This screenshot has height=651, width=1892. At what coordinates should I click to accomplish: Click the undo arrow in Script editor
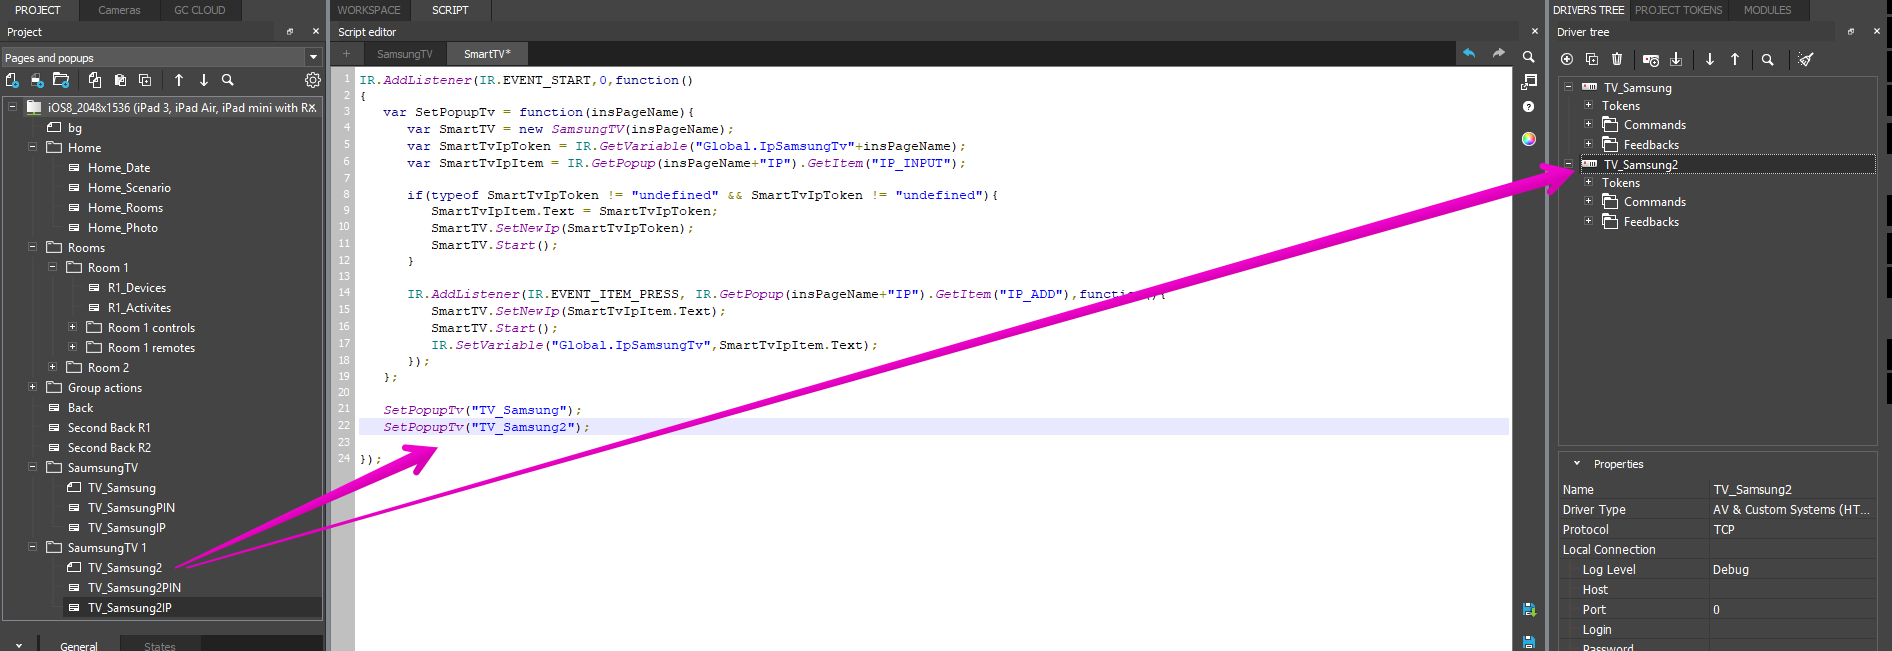tap(1468, 54)
